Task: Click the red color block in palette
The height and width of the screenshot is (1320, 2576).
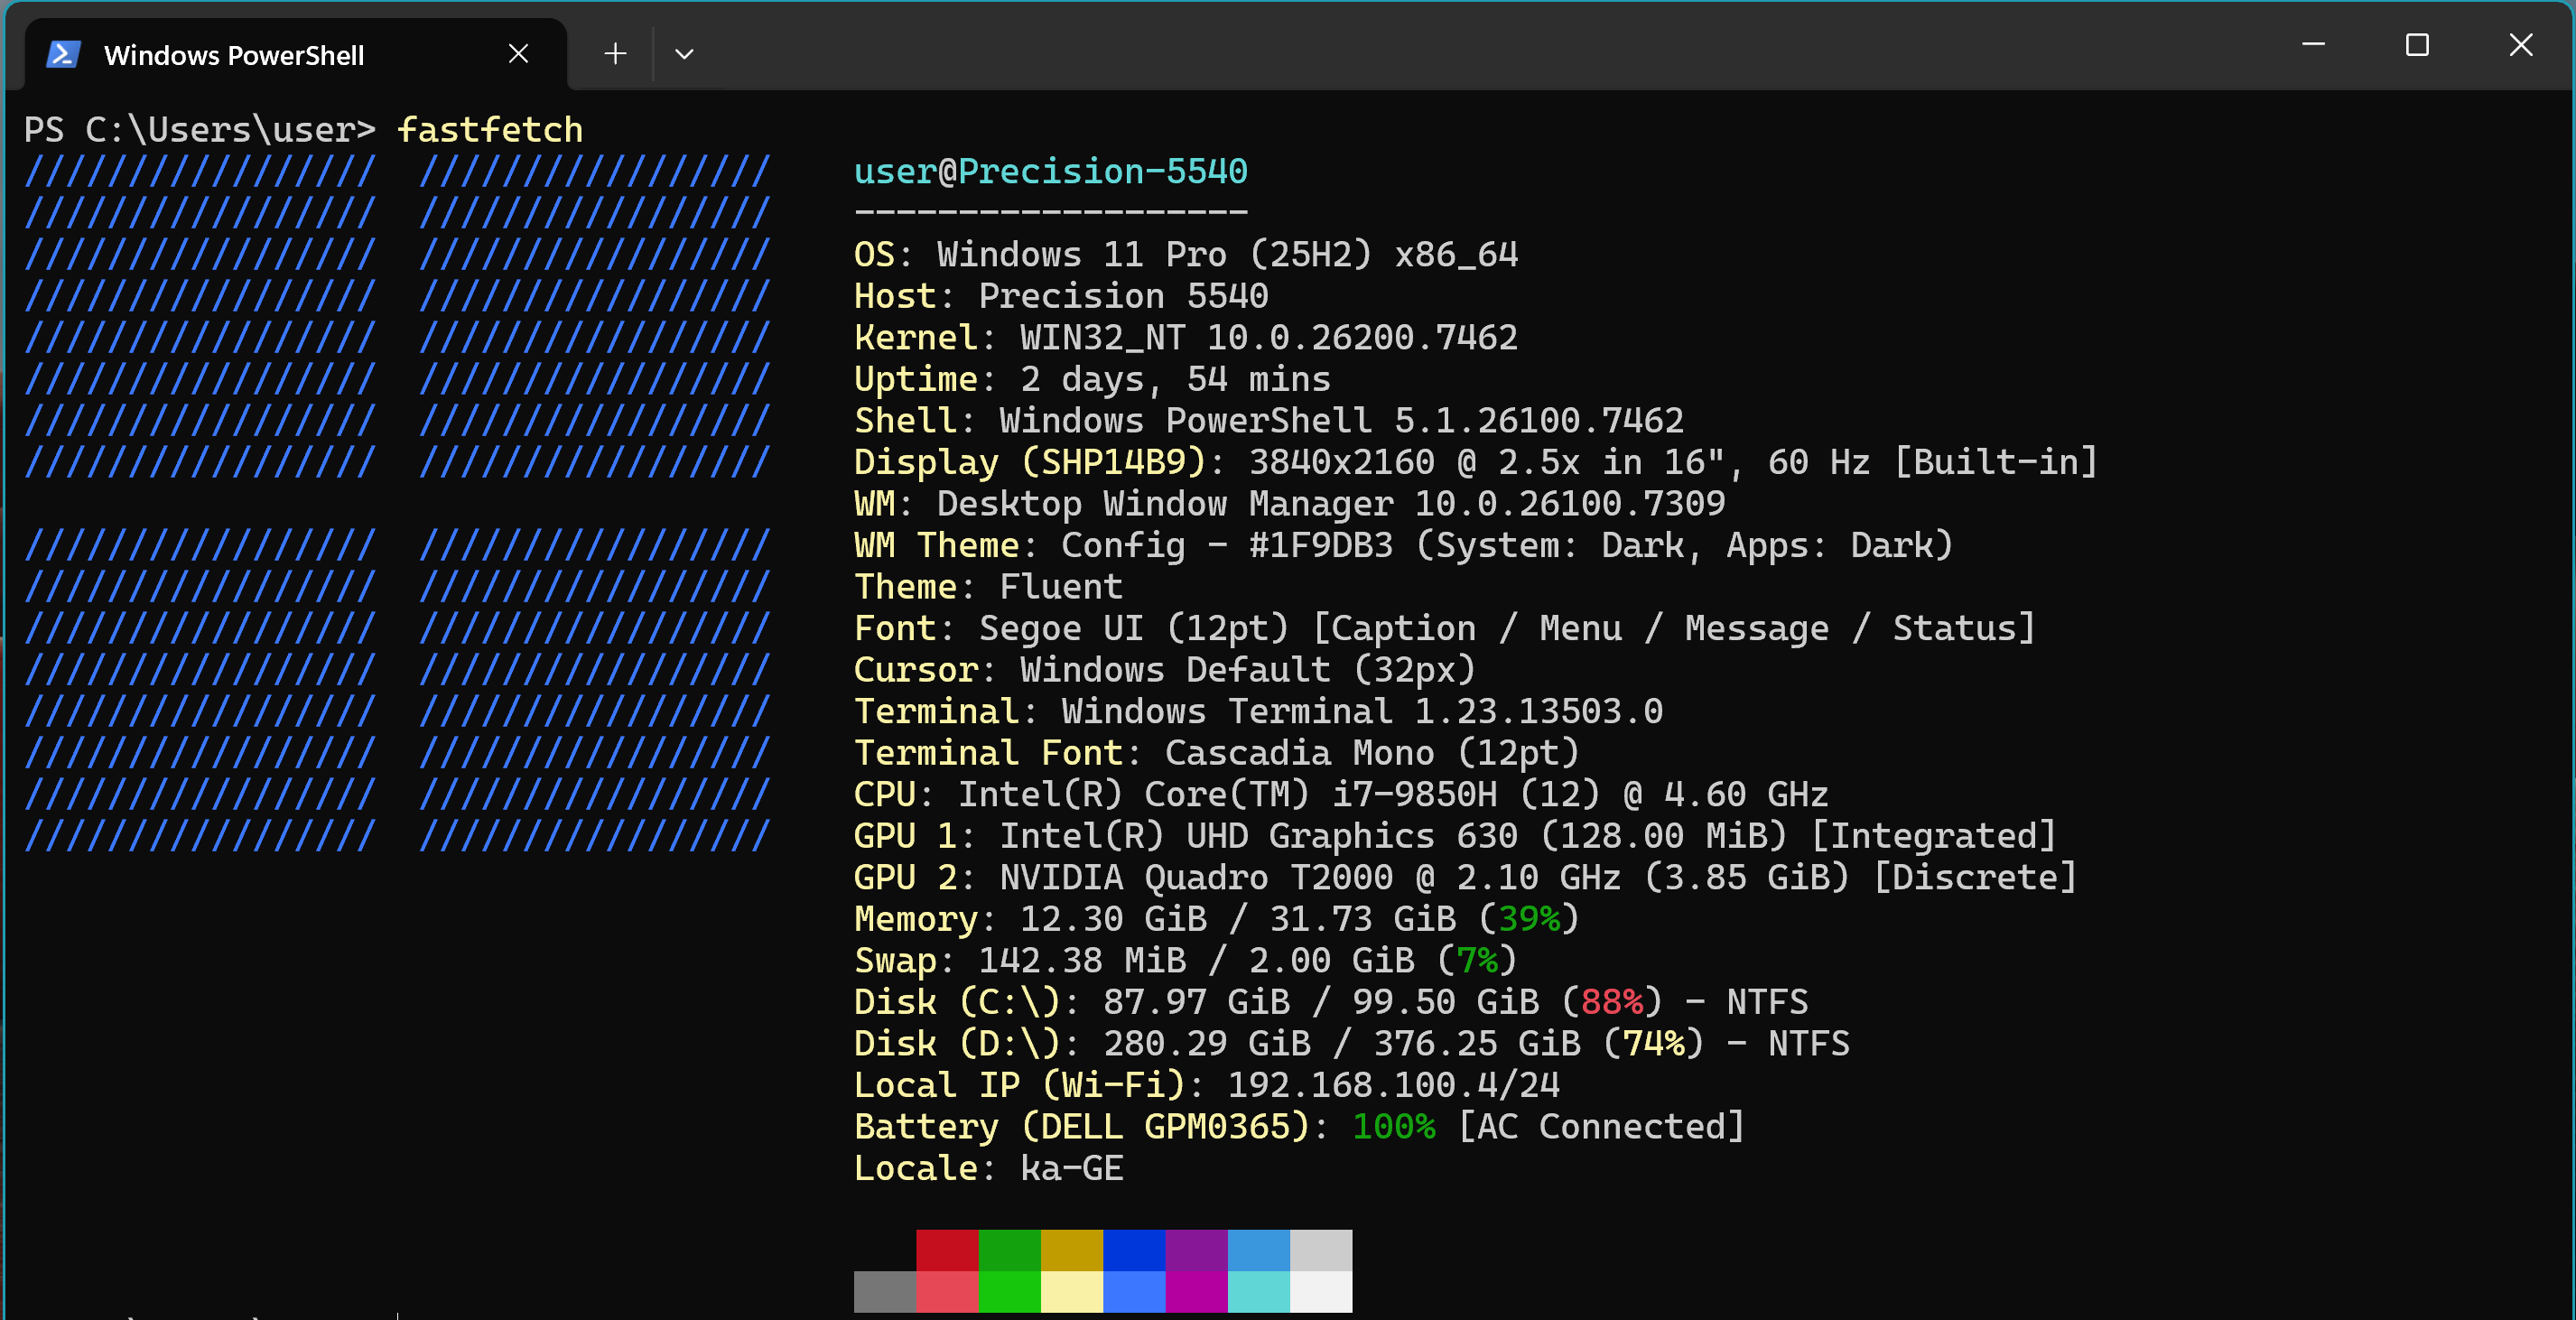Action: click(x=947, y=1250)
